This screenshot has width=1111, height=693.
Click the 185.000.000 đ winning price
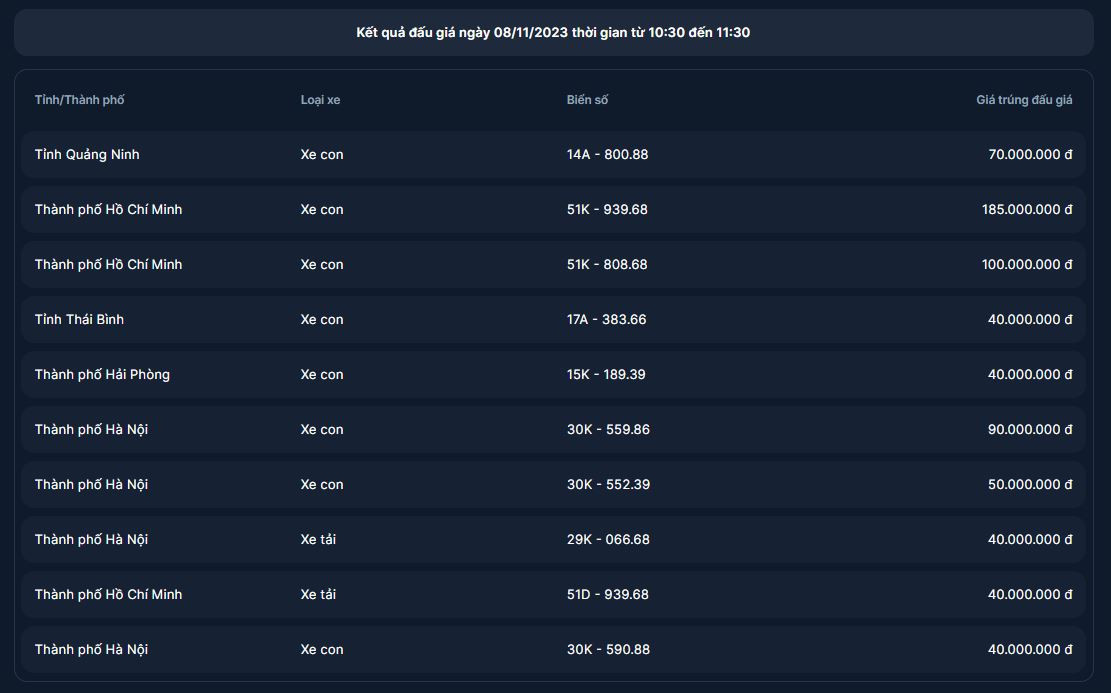pyautogui.click(x=1027, y=210)
